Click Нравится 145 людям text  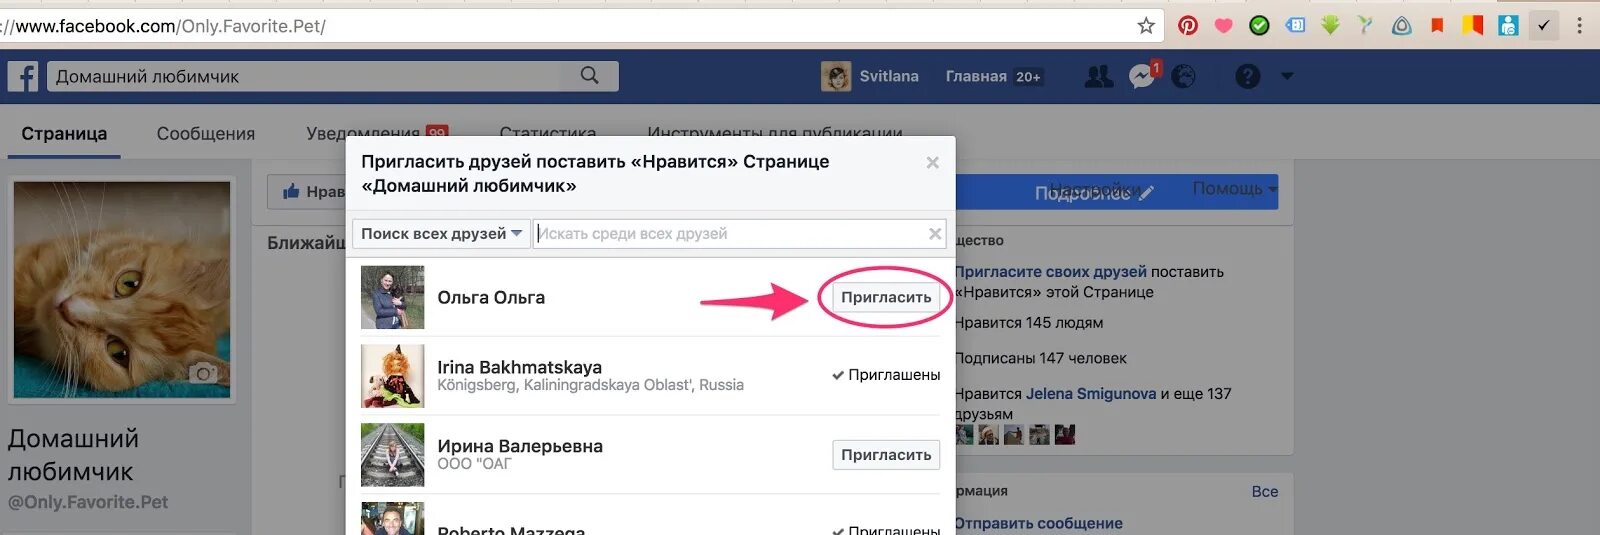pyautogui.click(x=1029, y=323)
